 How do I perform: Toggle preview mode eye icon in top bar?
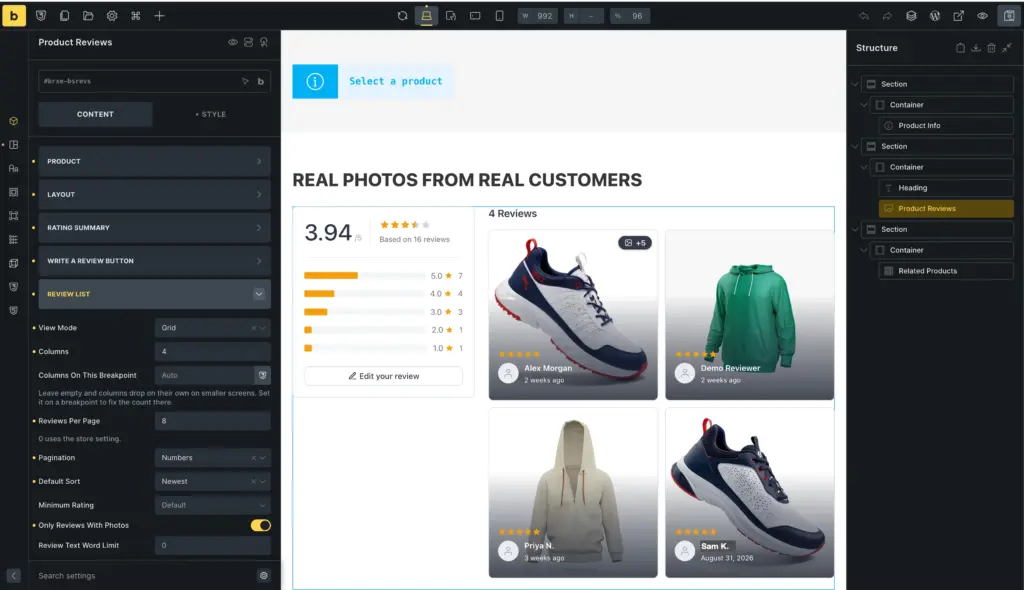[x=982, y=16]
